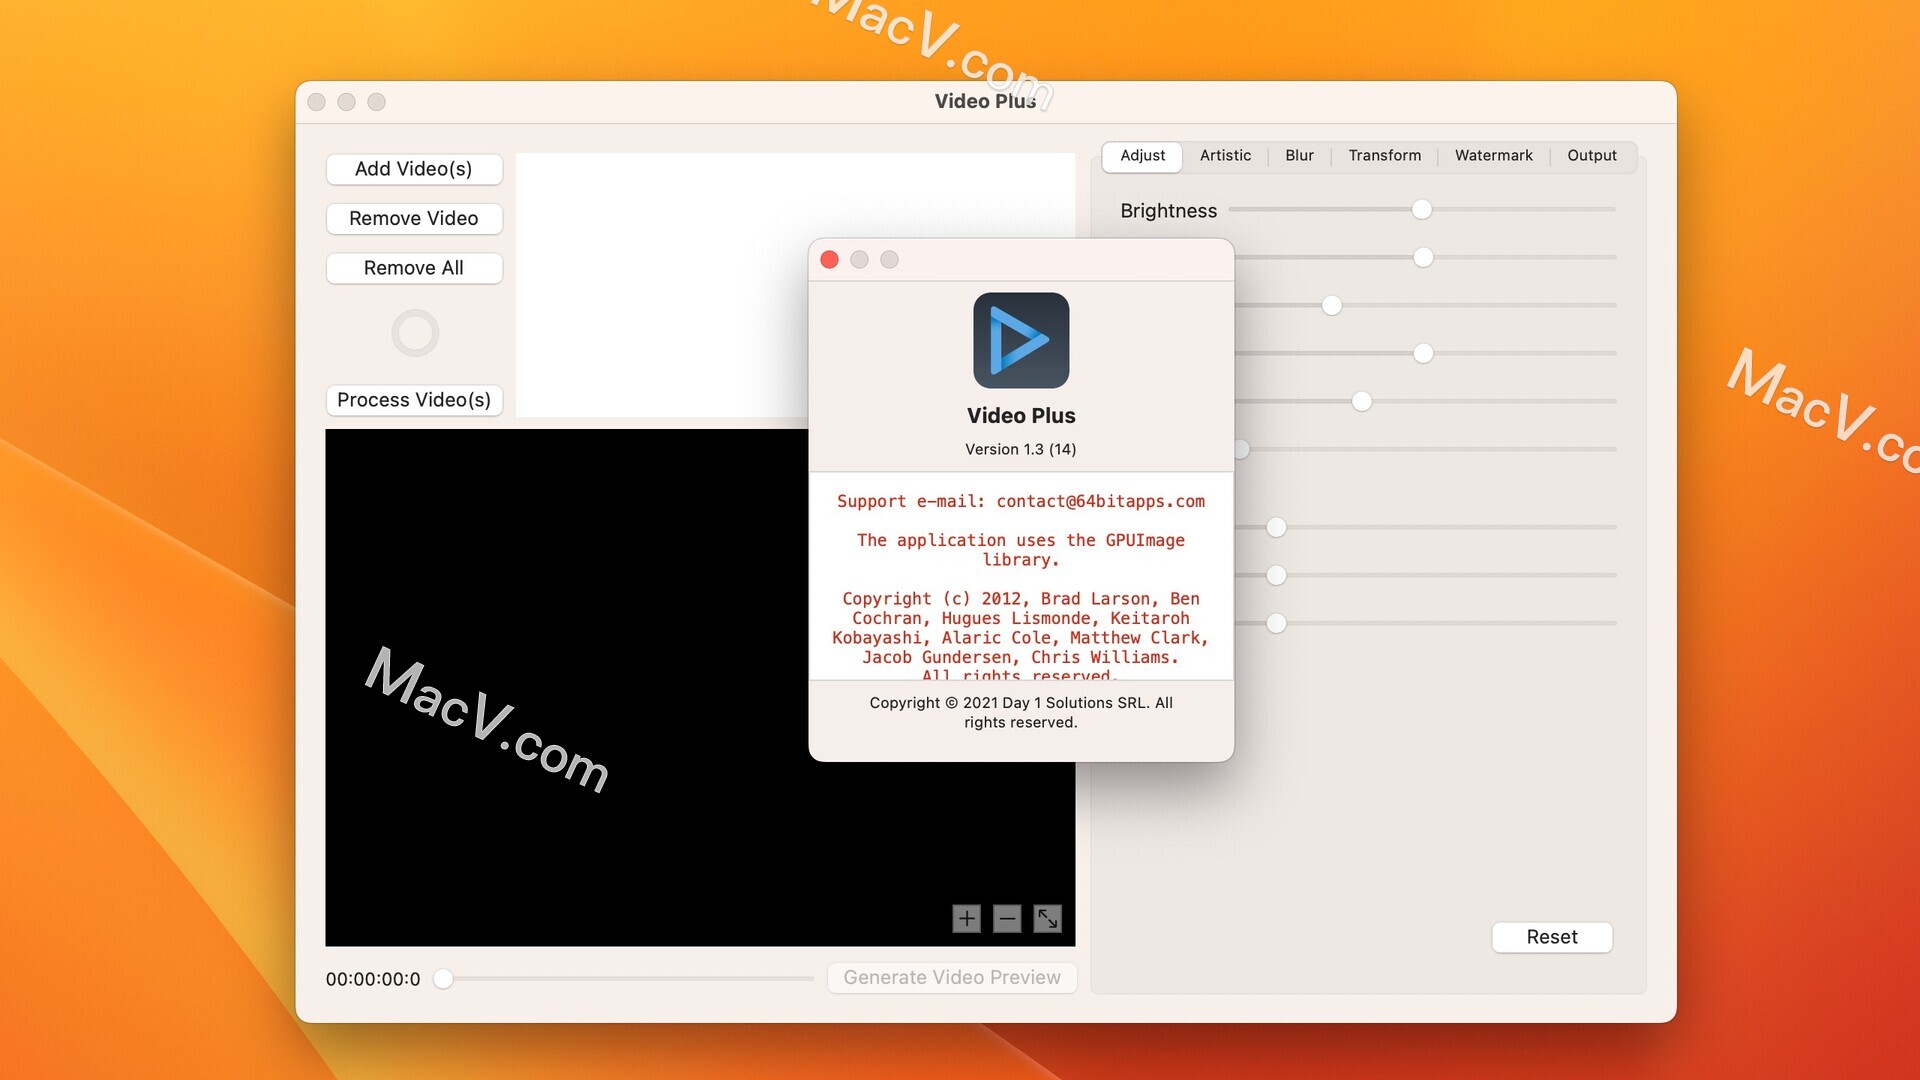Screen dimensions: 1920x1080
Task: Click the Add Video(s) button
Action: click(x=414, y=169)
